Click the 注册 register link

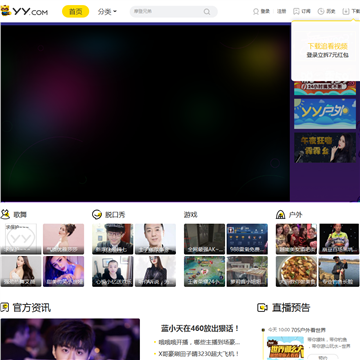tap(282, 12)
